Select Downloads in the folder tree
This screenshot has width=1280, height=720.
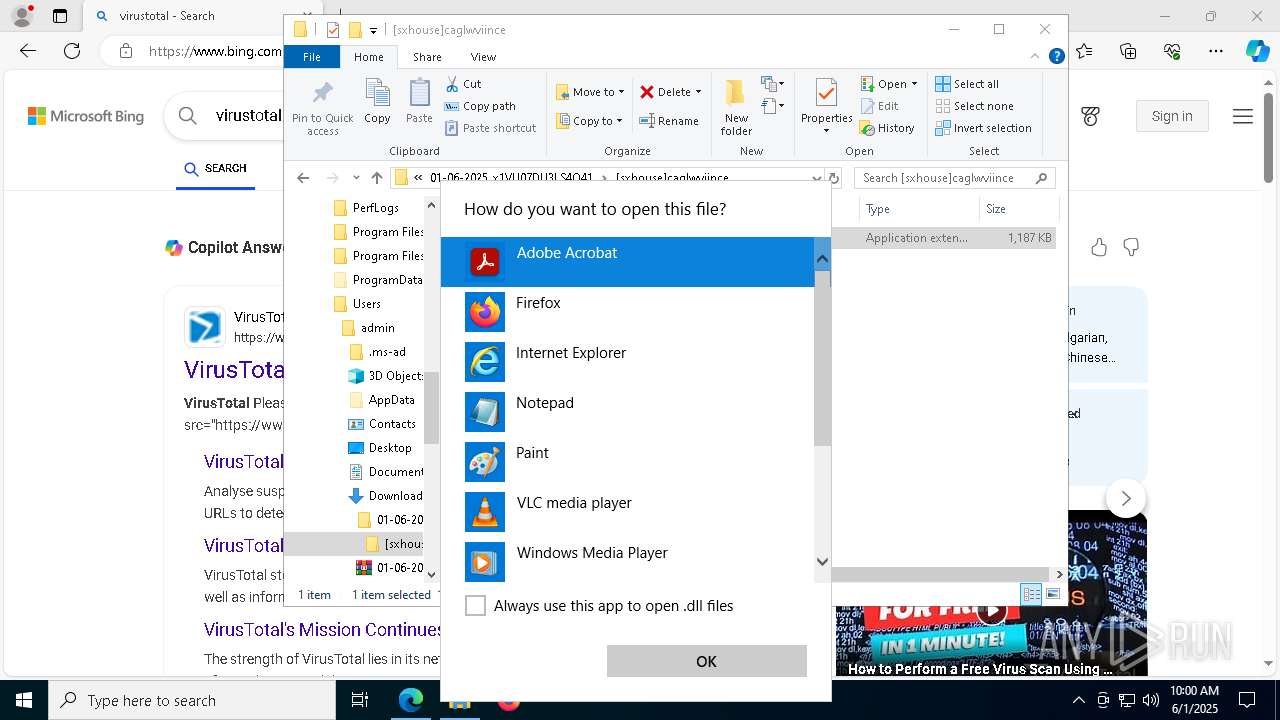coord(385,496)
